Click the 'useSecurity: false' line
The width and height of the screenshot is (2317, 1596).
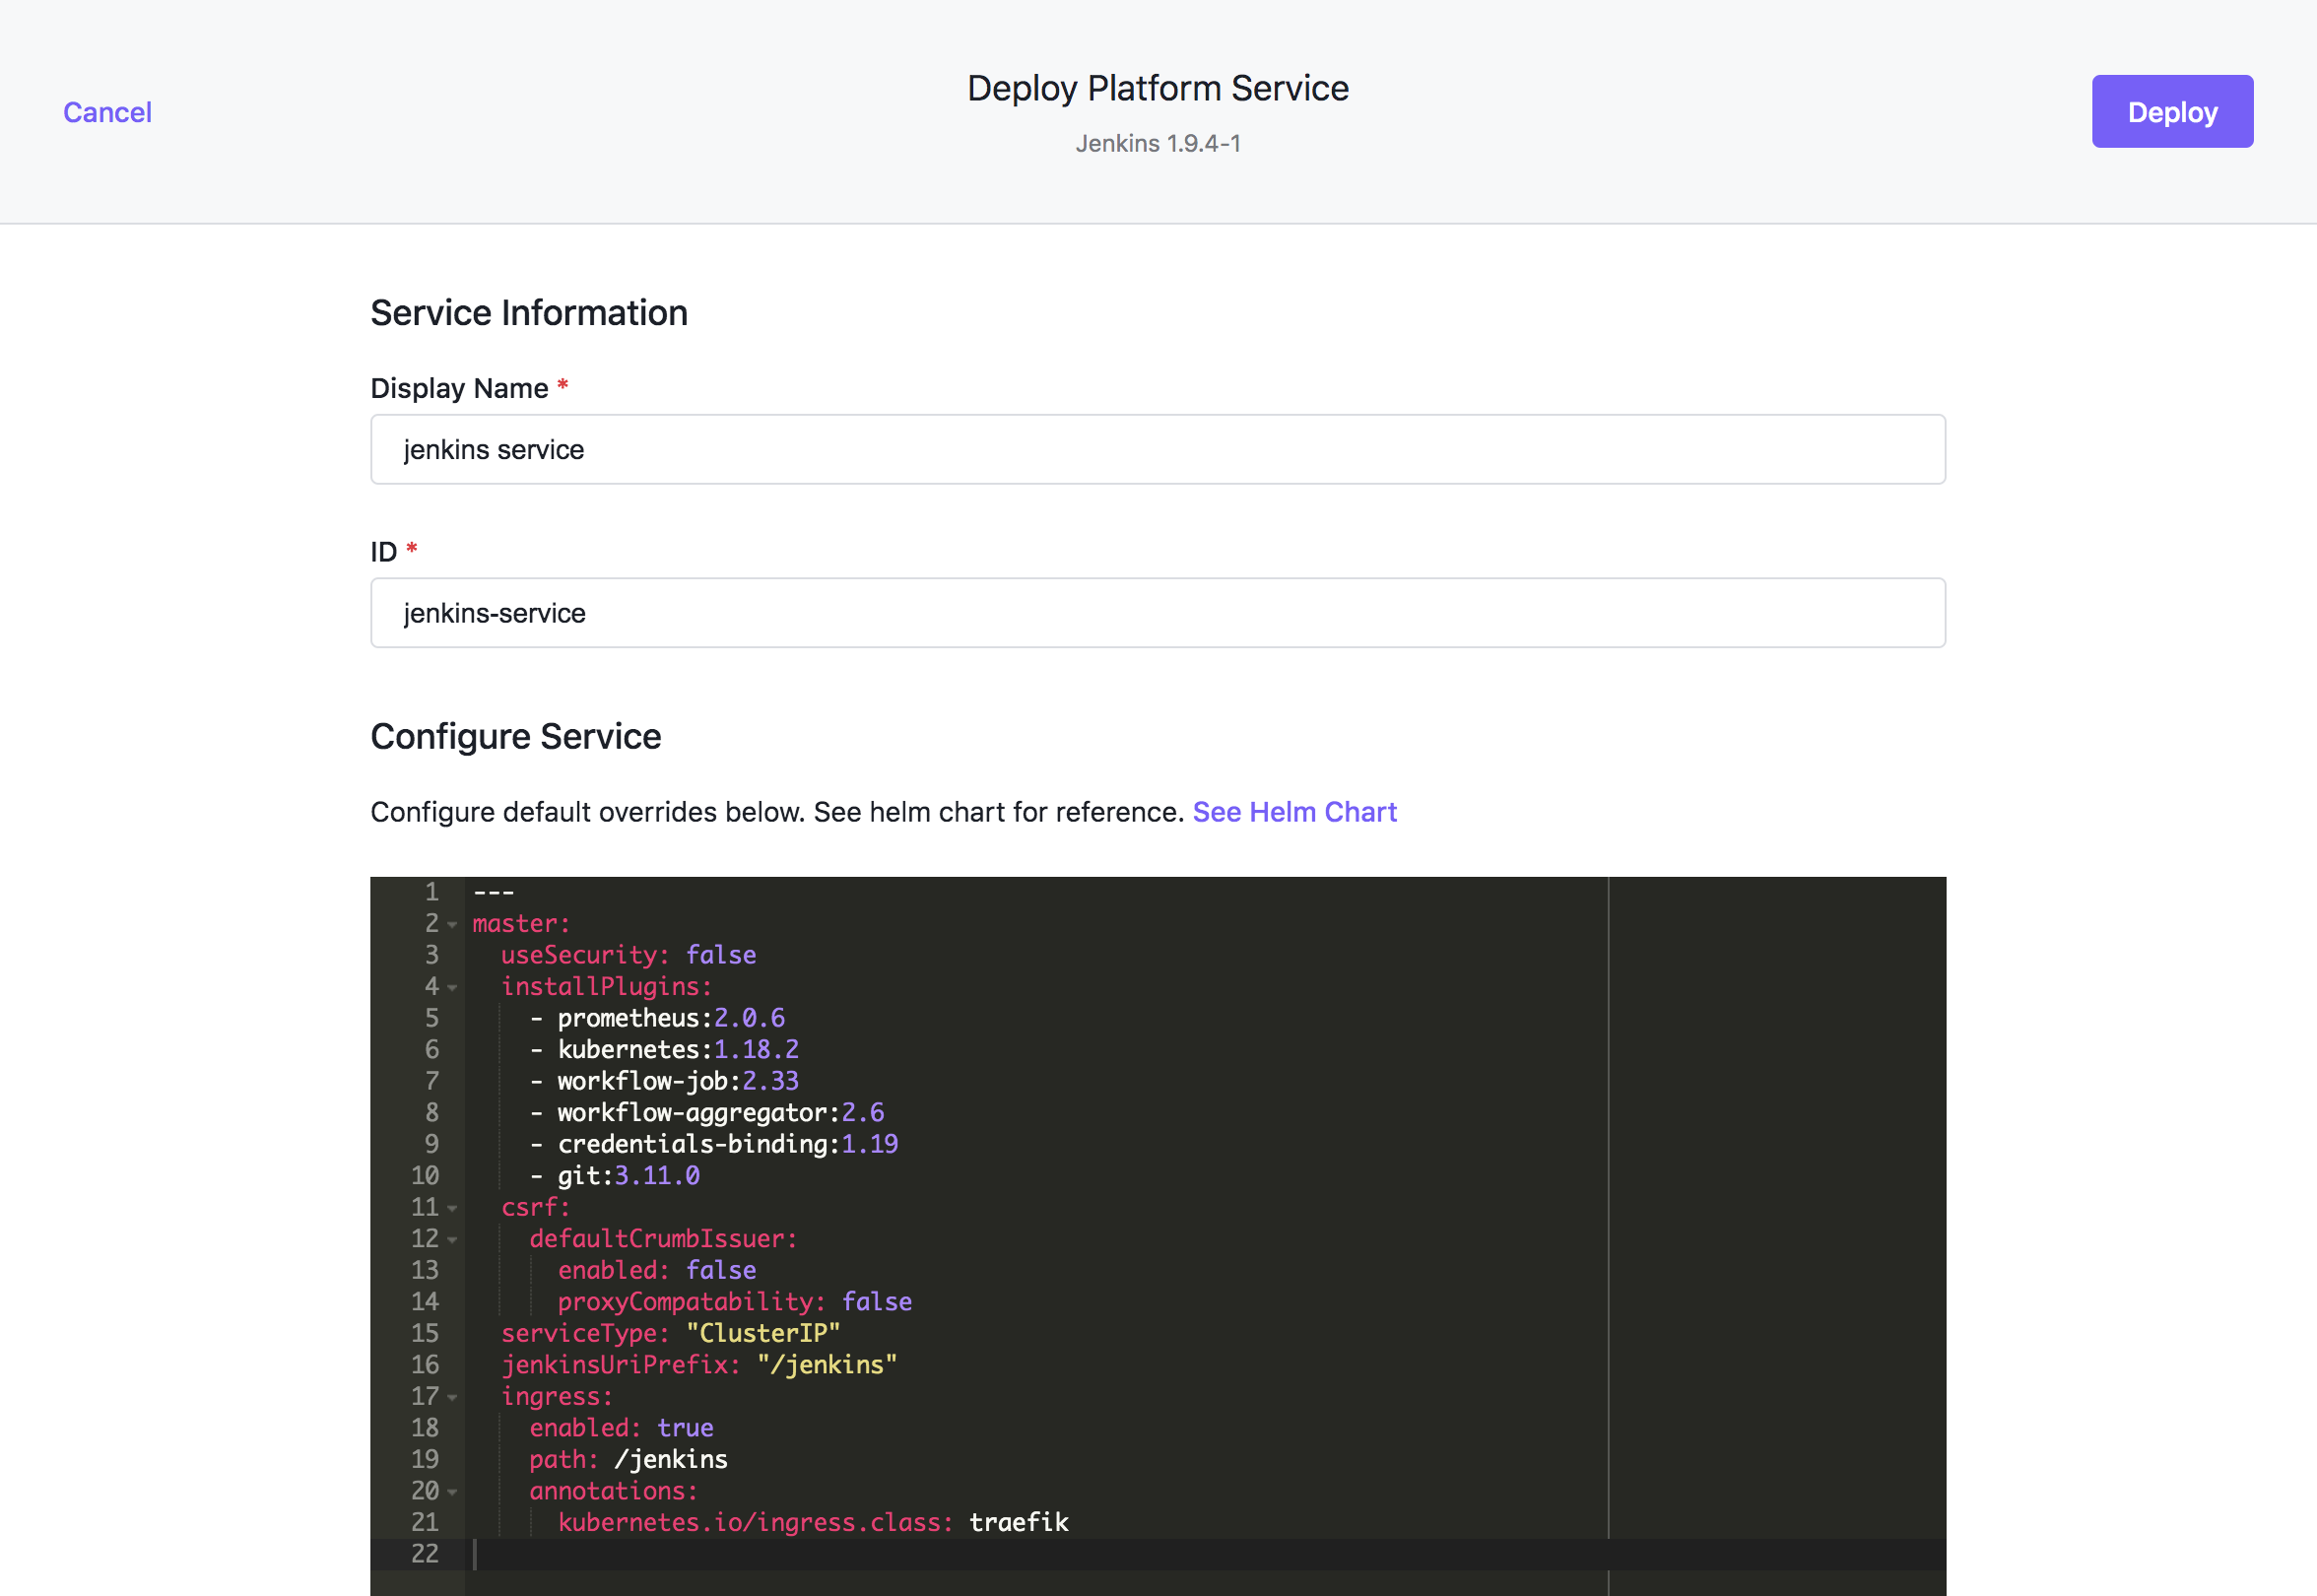[628, 955]
